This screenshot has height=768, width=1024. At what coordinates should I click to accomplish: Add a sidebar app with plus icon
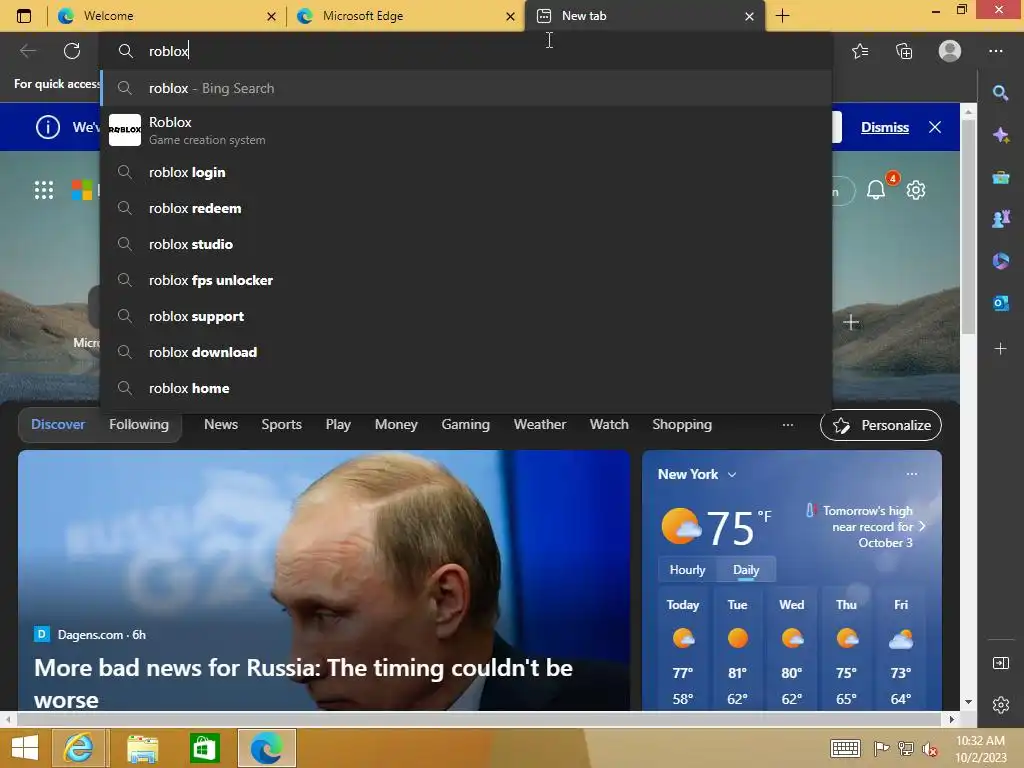[x=1000, y=349]
